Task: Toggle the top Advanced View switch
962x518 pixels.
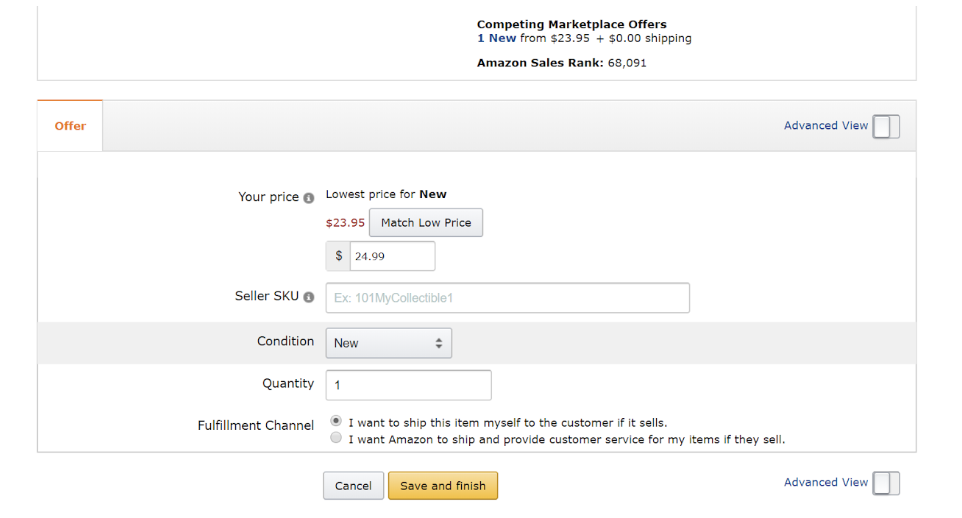Action: point(886,126)
